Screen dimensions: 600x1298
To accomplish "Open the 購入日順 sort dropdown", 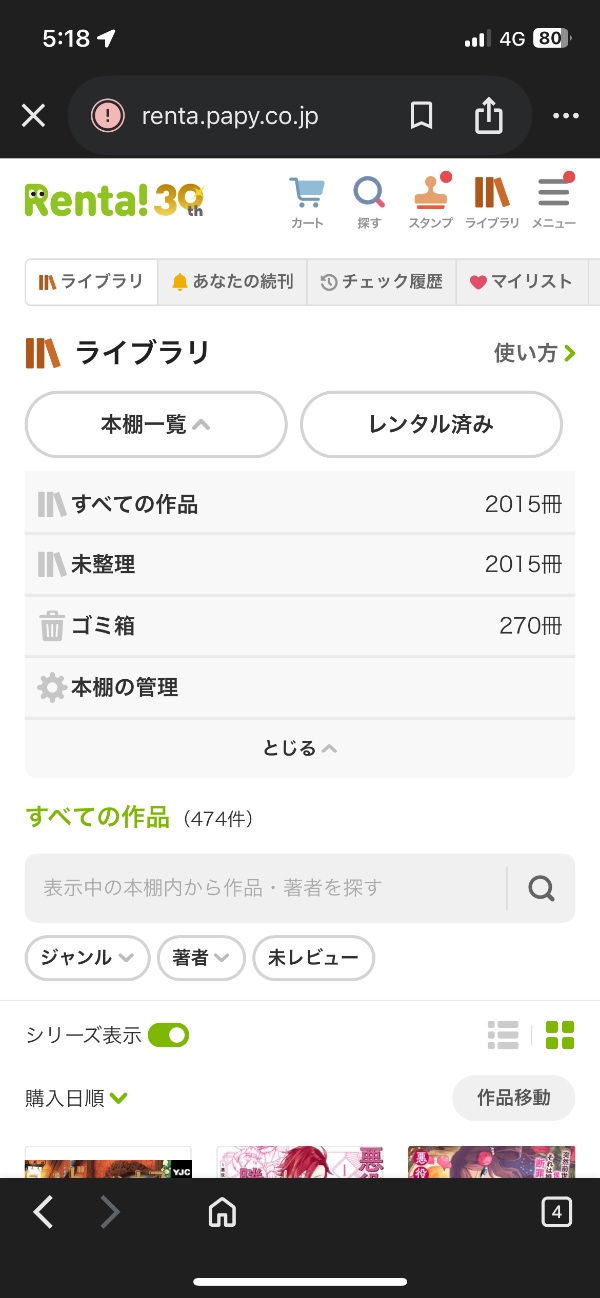I will [x=77, y=1098].
